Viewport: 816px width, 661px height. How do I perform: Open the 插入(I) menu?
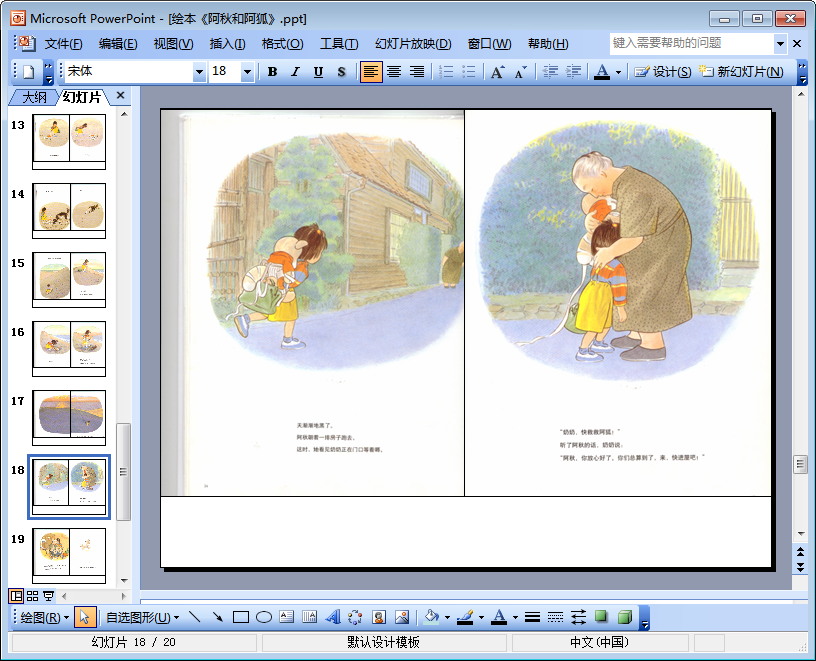(227, 44)
